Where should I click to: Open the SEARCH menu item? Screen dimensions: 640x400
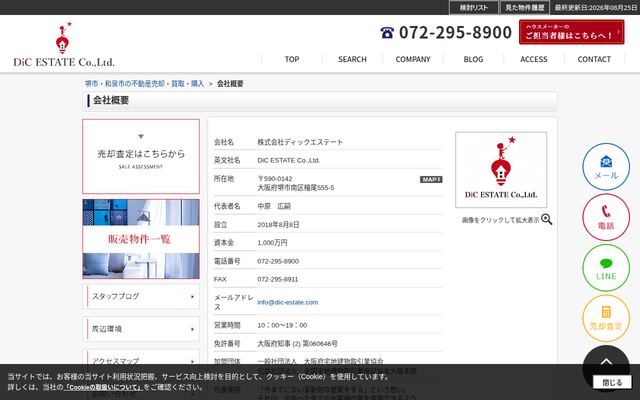(x=352, y=59)
